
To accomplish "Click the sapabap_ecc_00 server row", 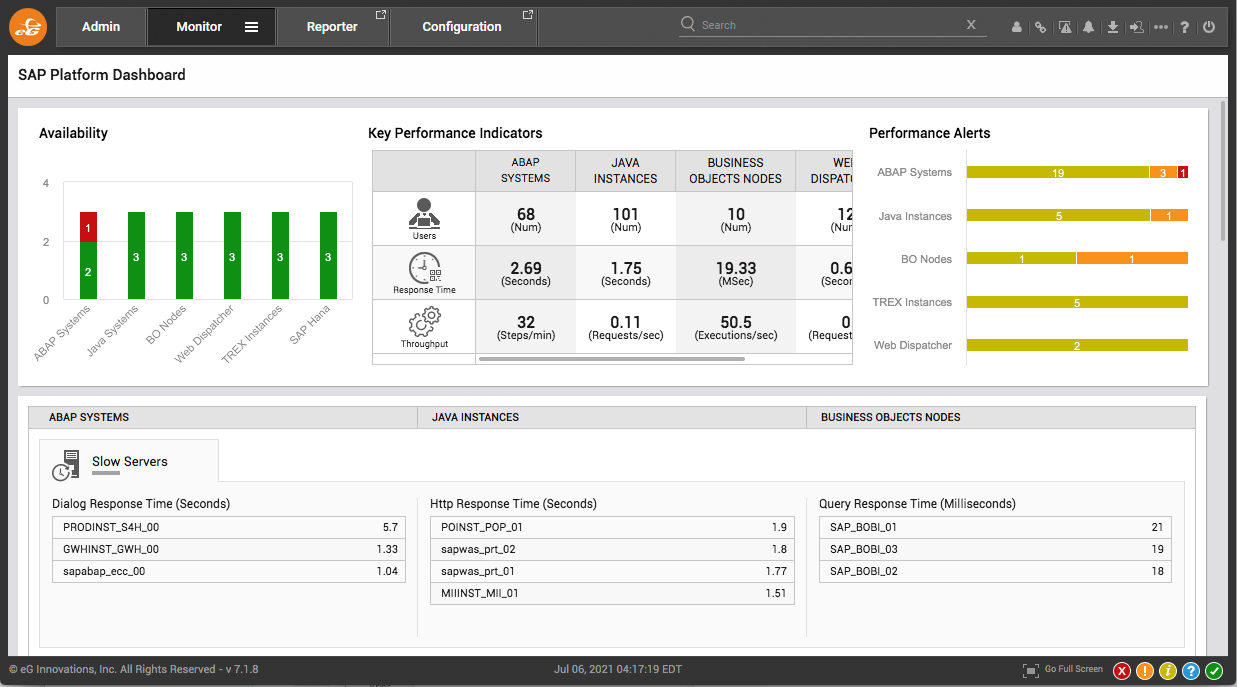I will coord(229,571).
